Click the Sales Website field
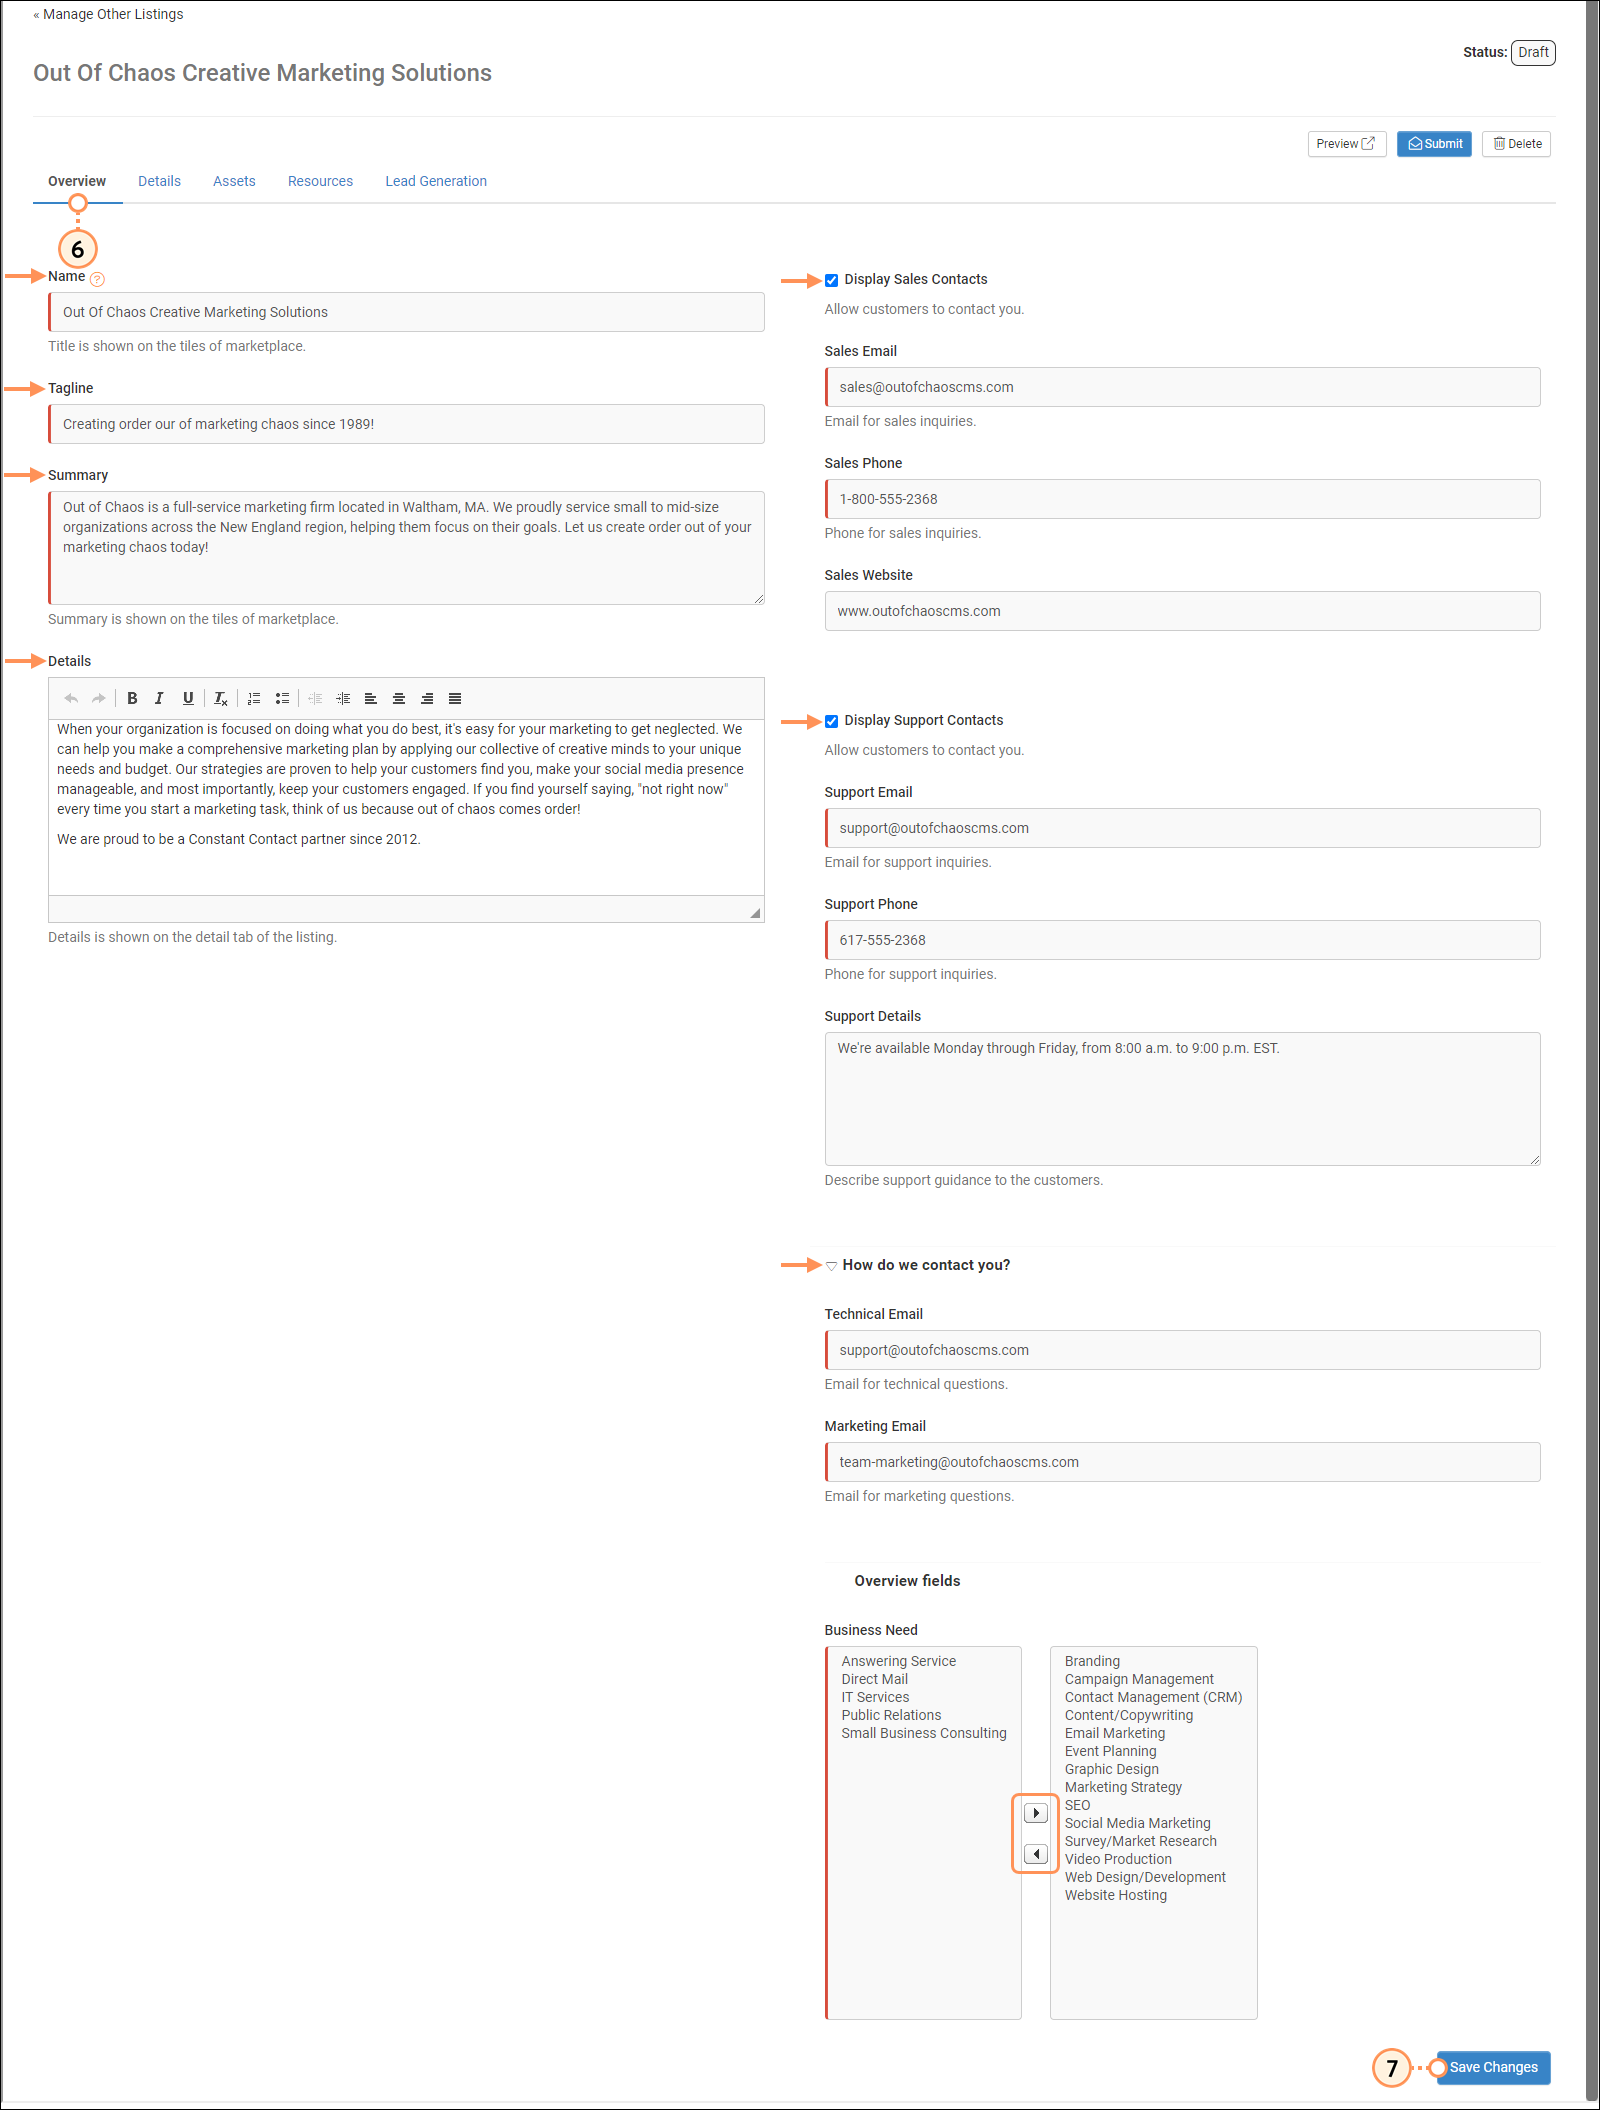This screenshot has height=2110, width=1600. [x=1182, y=611]
